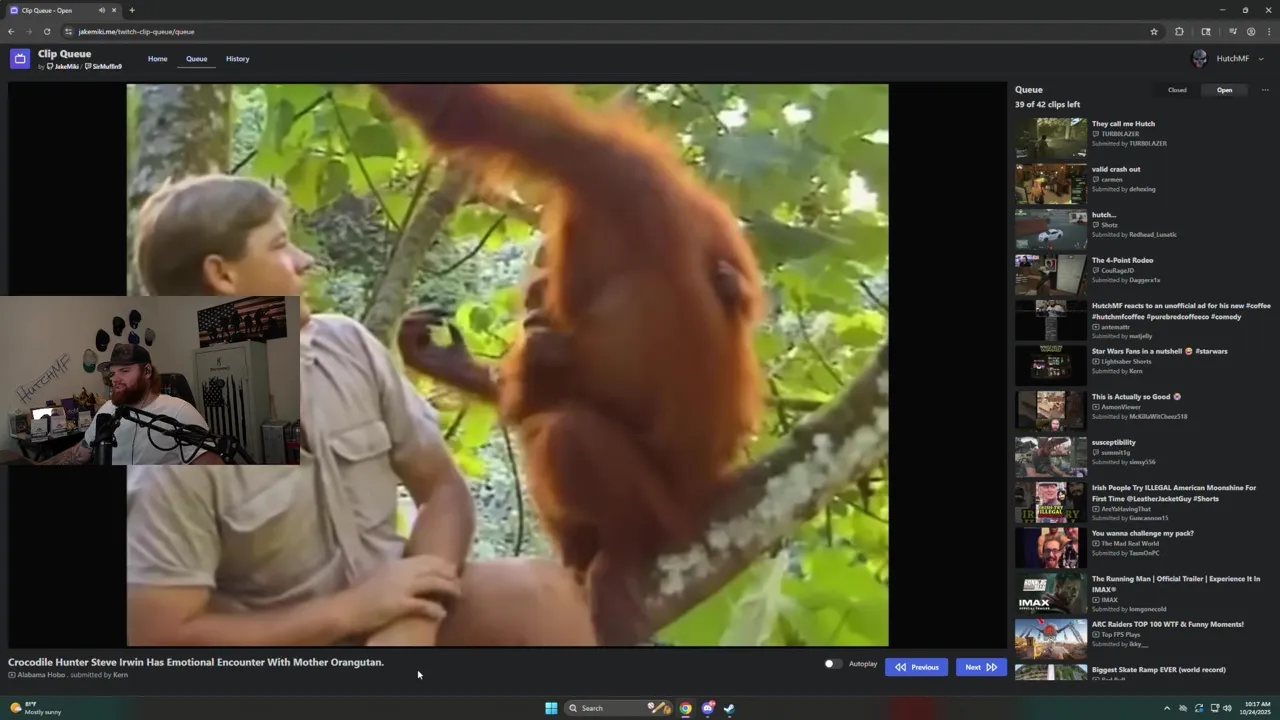The height and width of the screenshot is (720, 1280).
Task: Select the 'valid crash out' clip thumbnail
Action: pos(1051,184)
